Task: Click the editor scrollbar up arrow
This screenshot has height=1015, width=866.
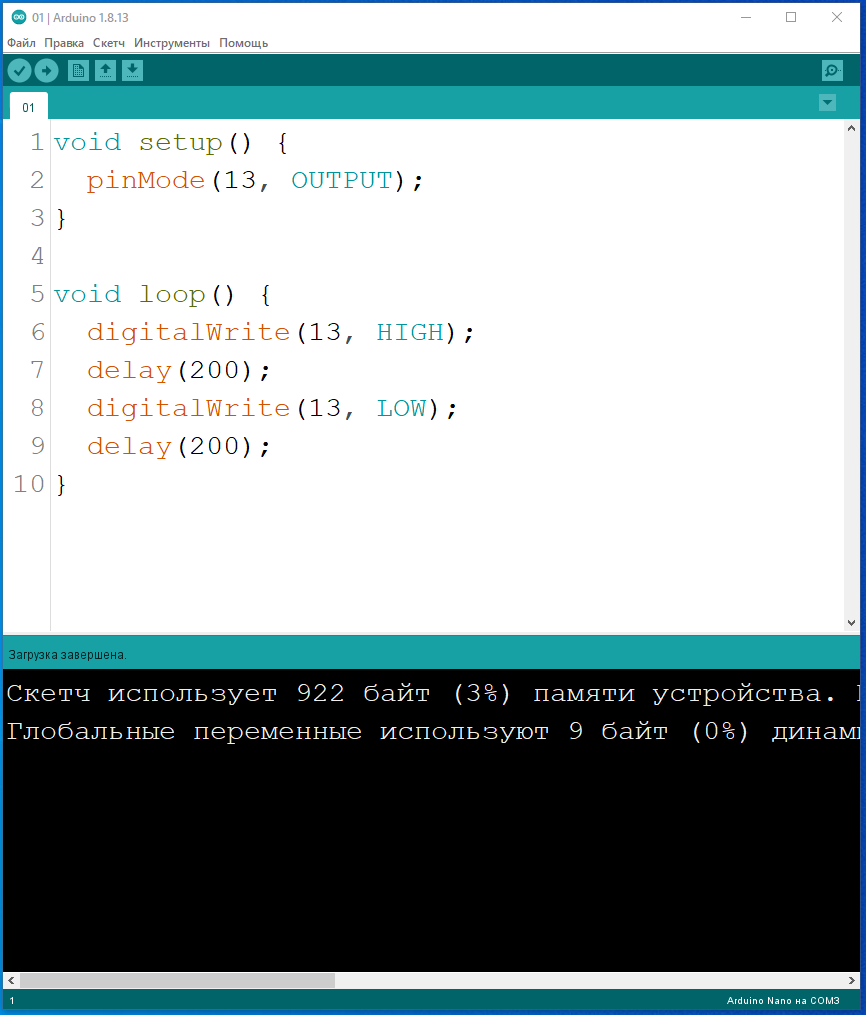Action: point(852,128)
